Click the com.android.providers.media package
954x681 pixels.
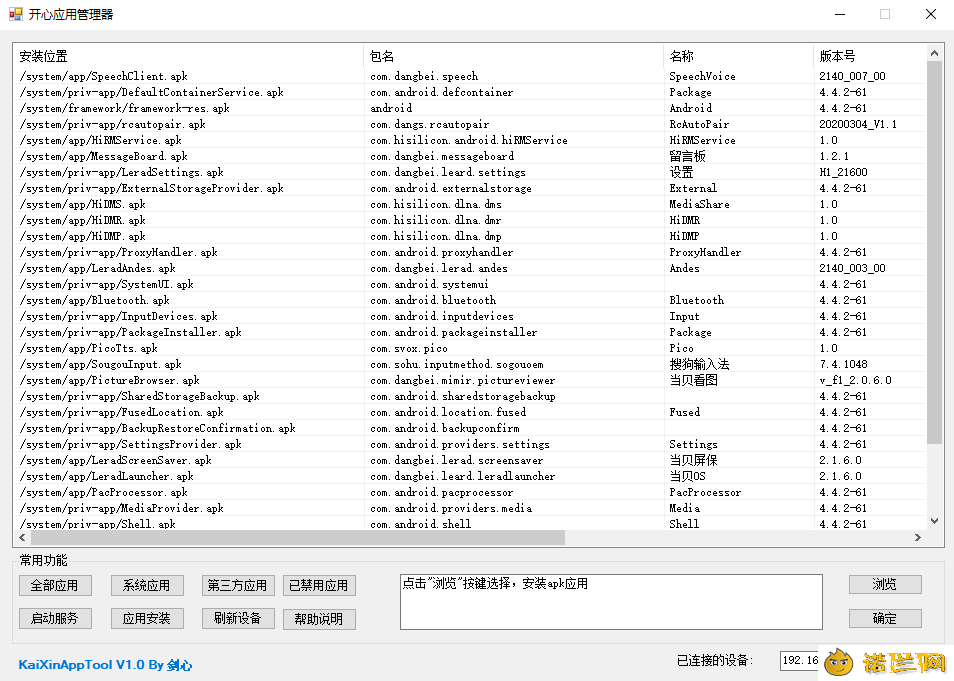tap(451, 508)
